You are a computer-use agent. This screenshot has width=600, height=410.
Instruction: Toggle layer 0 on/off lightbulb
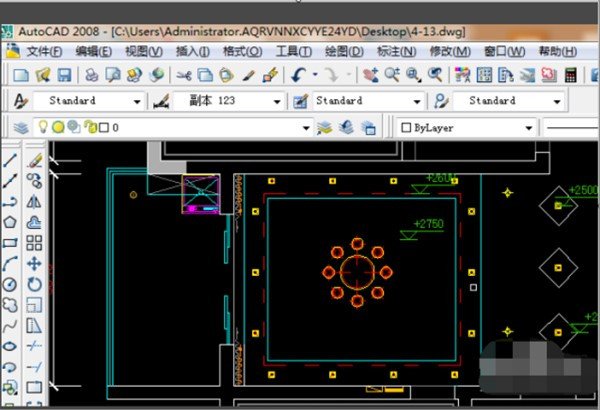(x=43, y=127)
